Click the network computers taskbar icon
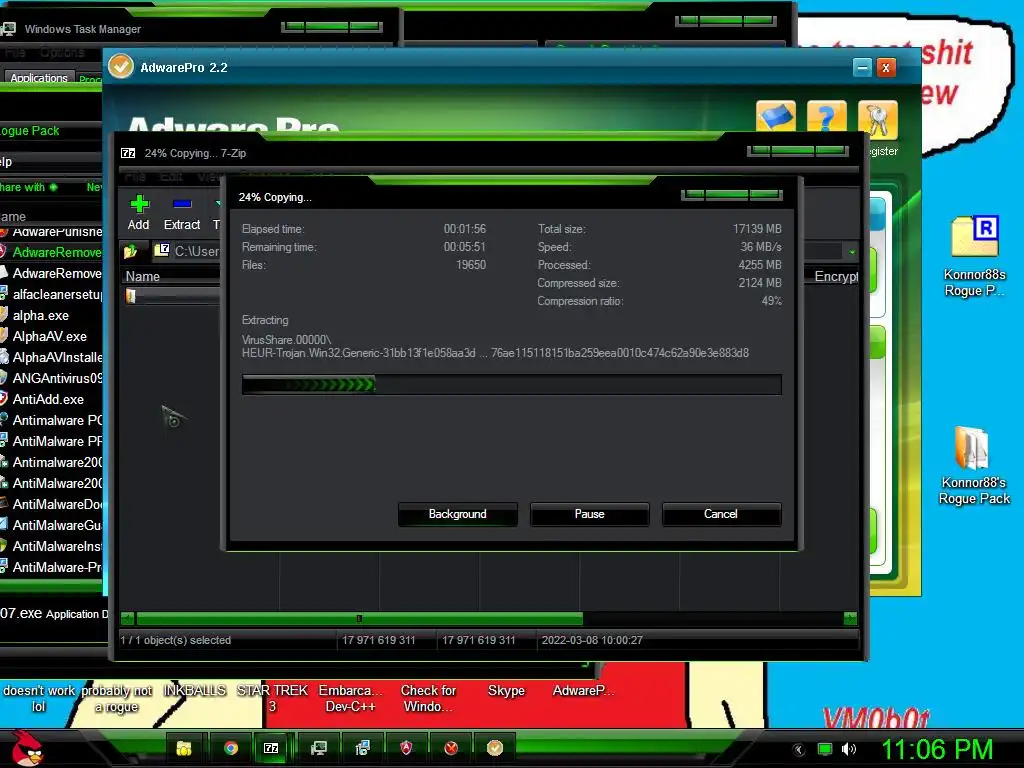Image resolution: width=1024 pixels, height=768 pixels. point(362,748)
